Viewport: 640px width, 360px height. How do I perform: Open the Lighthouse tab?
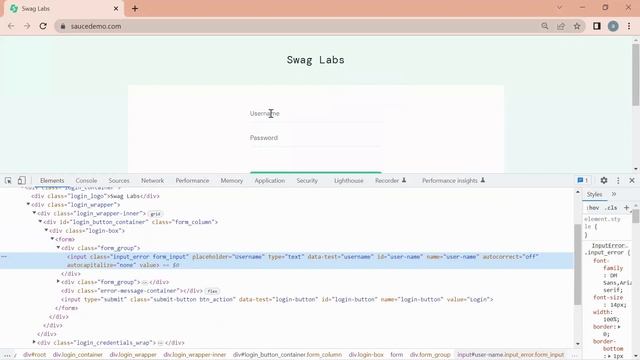coord(349,180)
